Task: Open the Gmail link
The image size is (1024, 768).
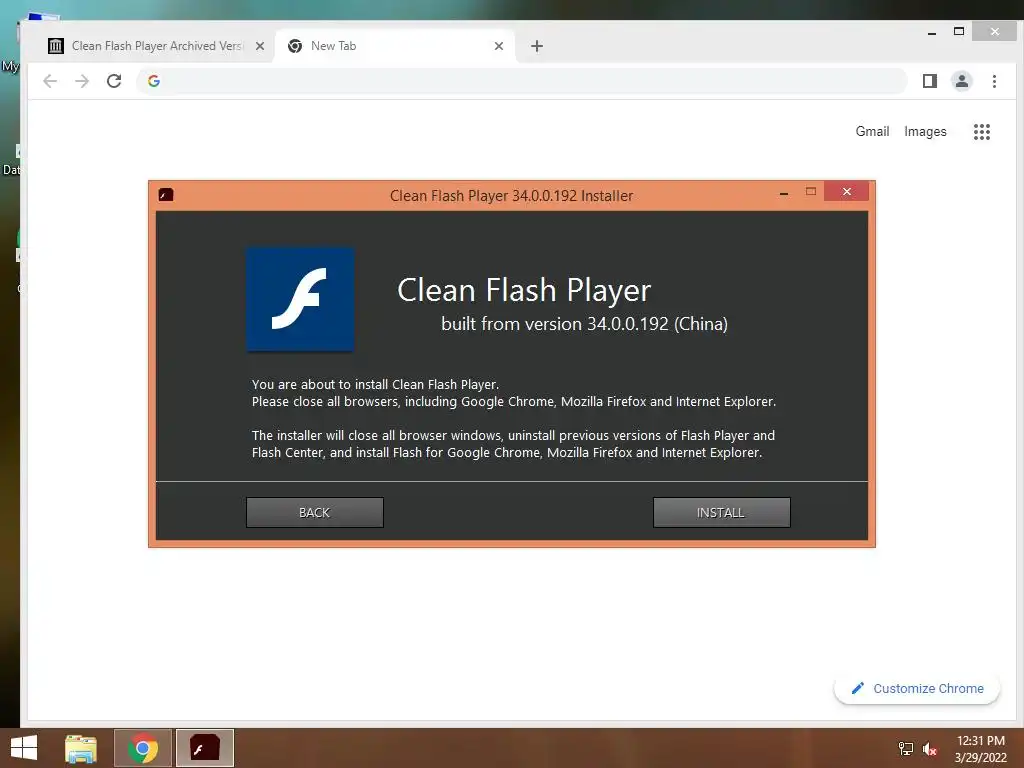Action: point(872,131)
